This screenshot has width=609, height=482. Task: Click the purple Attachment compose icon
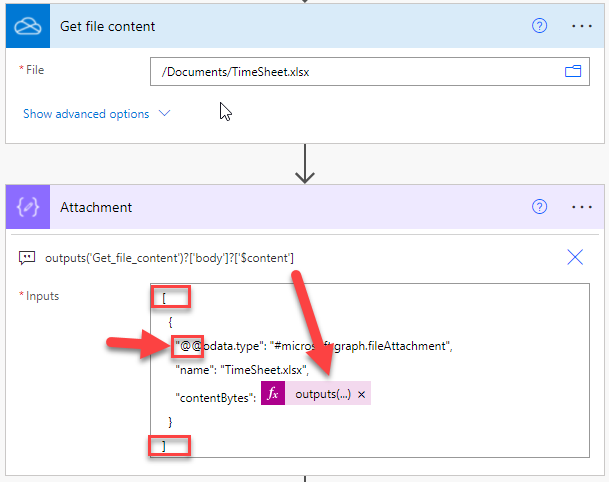pos(28,207)
